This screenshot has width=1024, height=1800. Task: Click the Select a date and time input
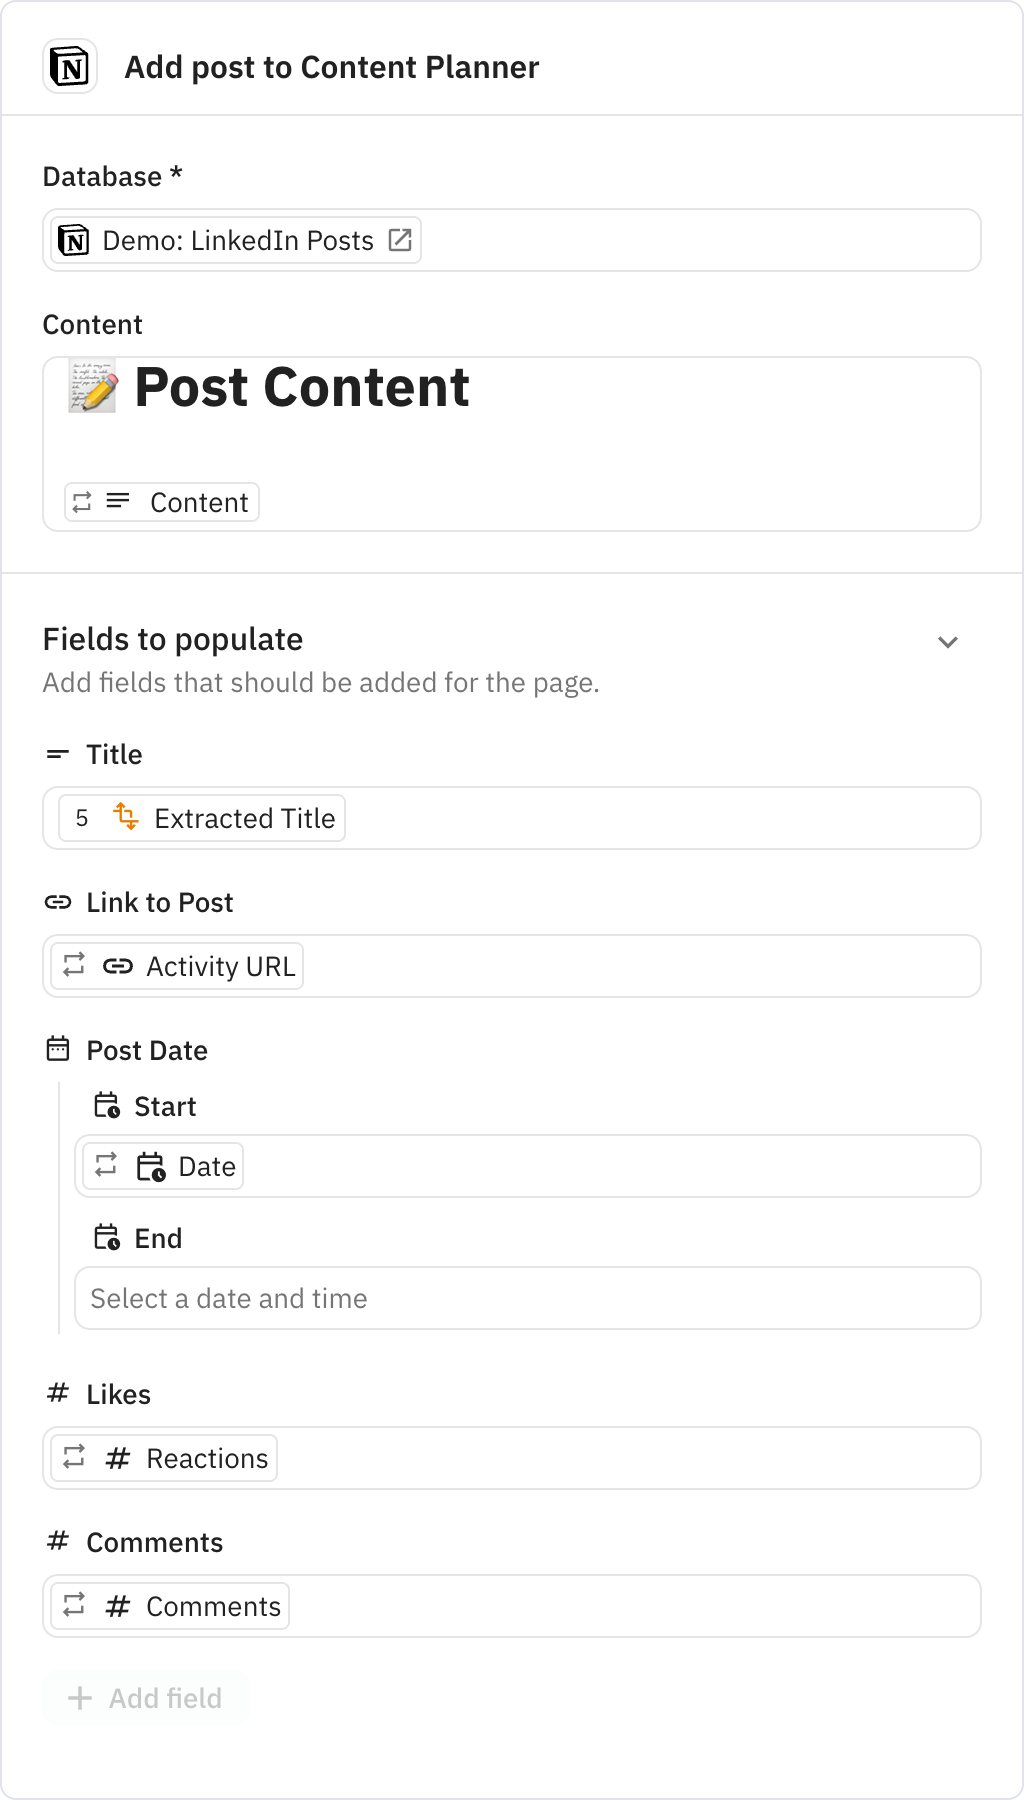[x=528, y=1298]
